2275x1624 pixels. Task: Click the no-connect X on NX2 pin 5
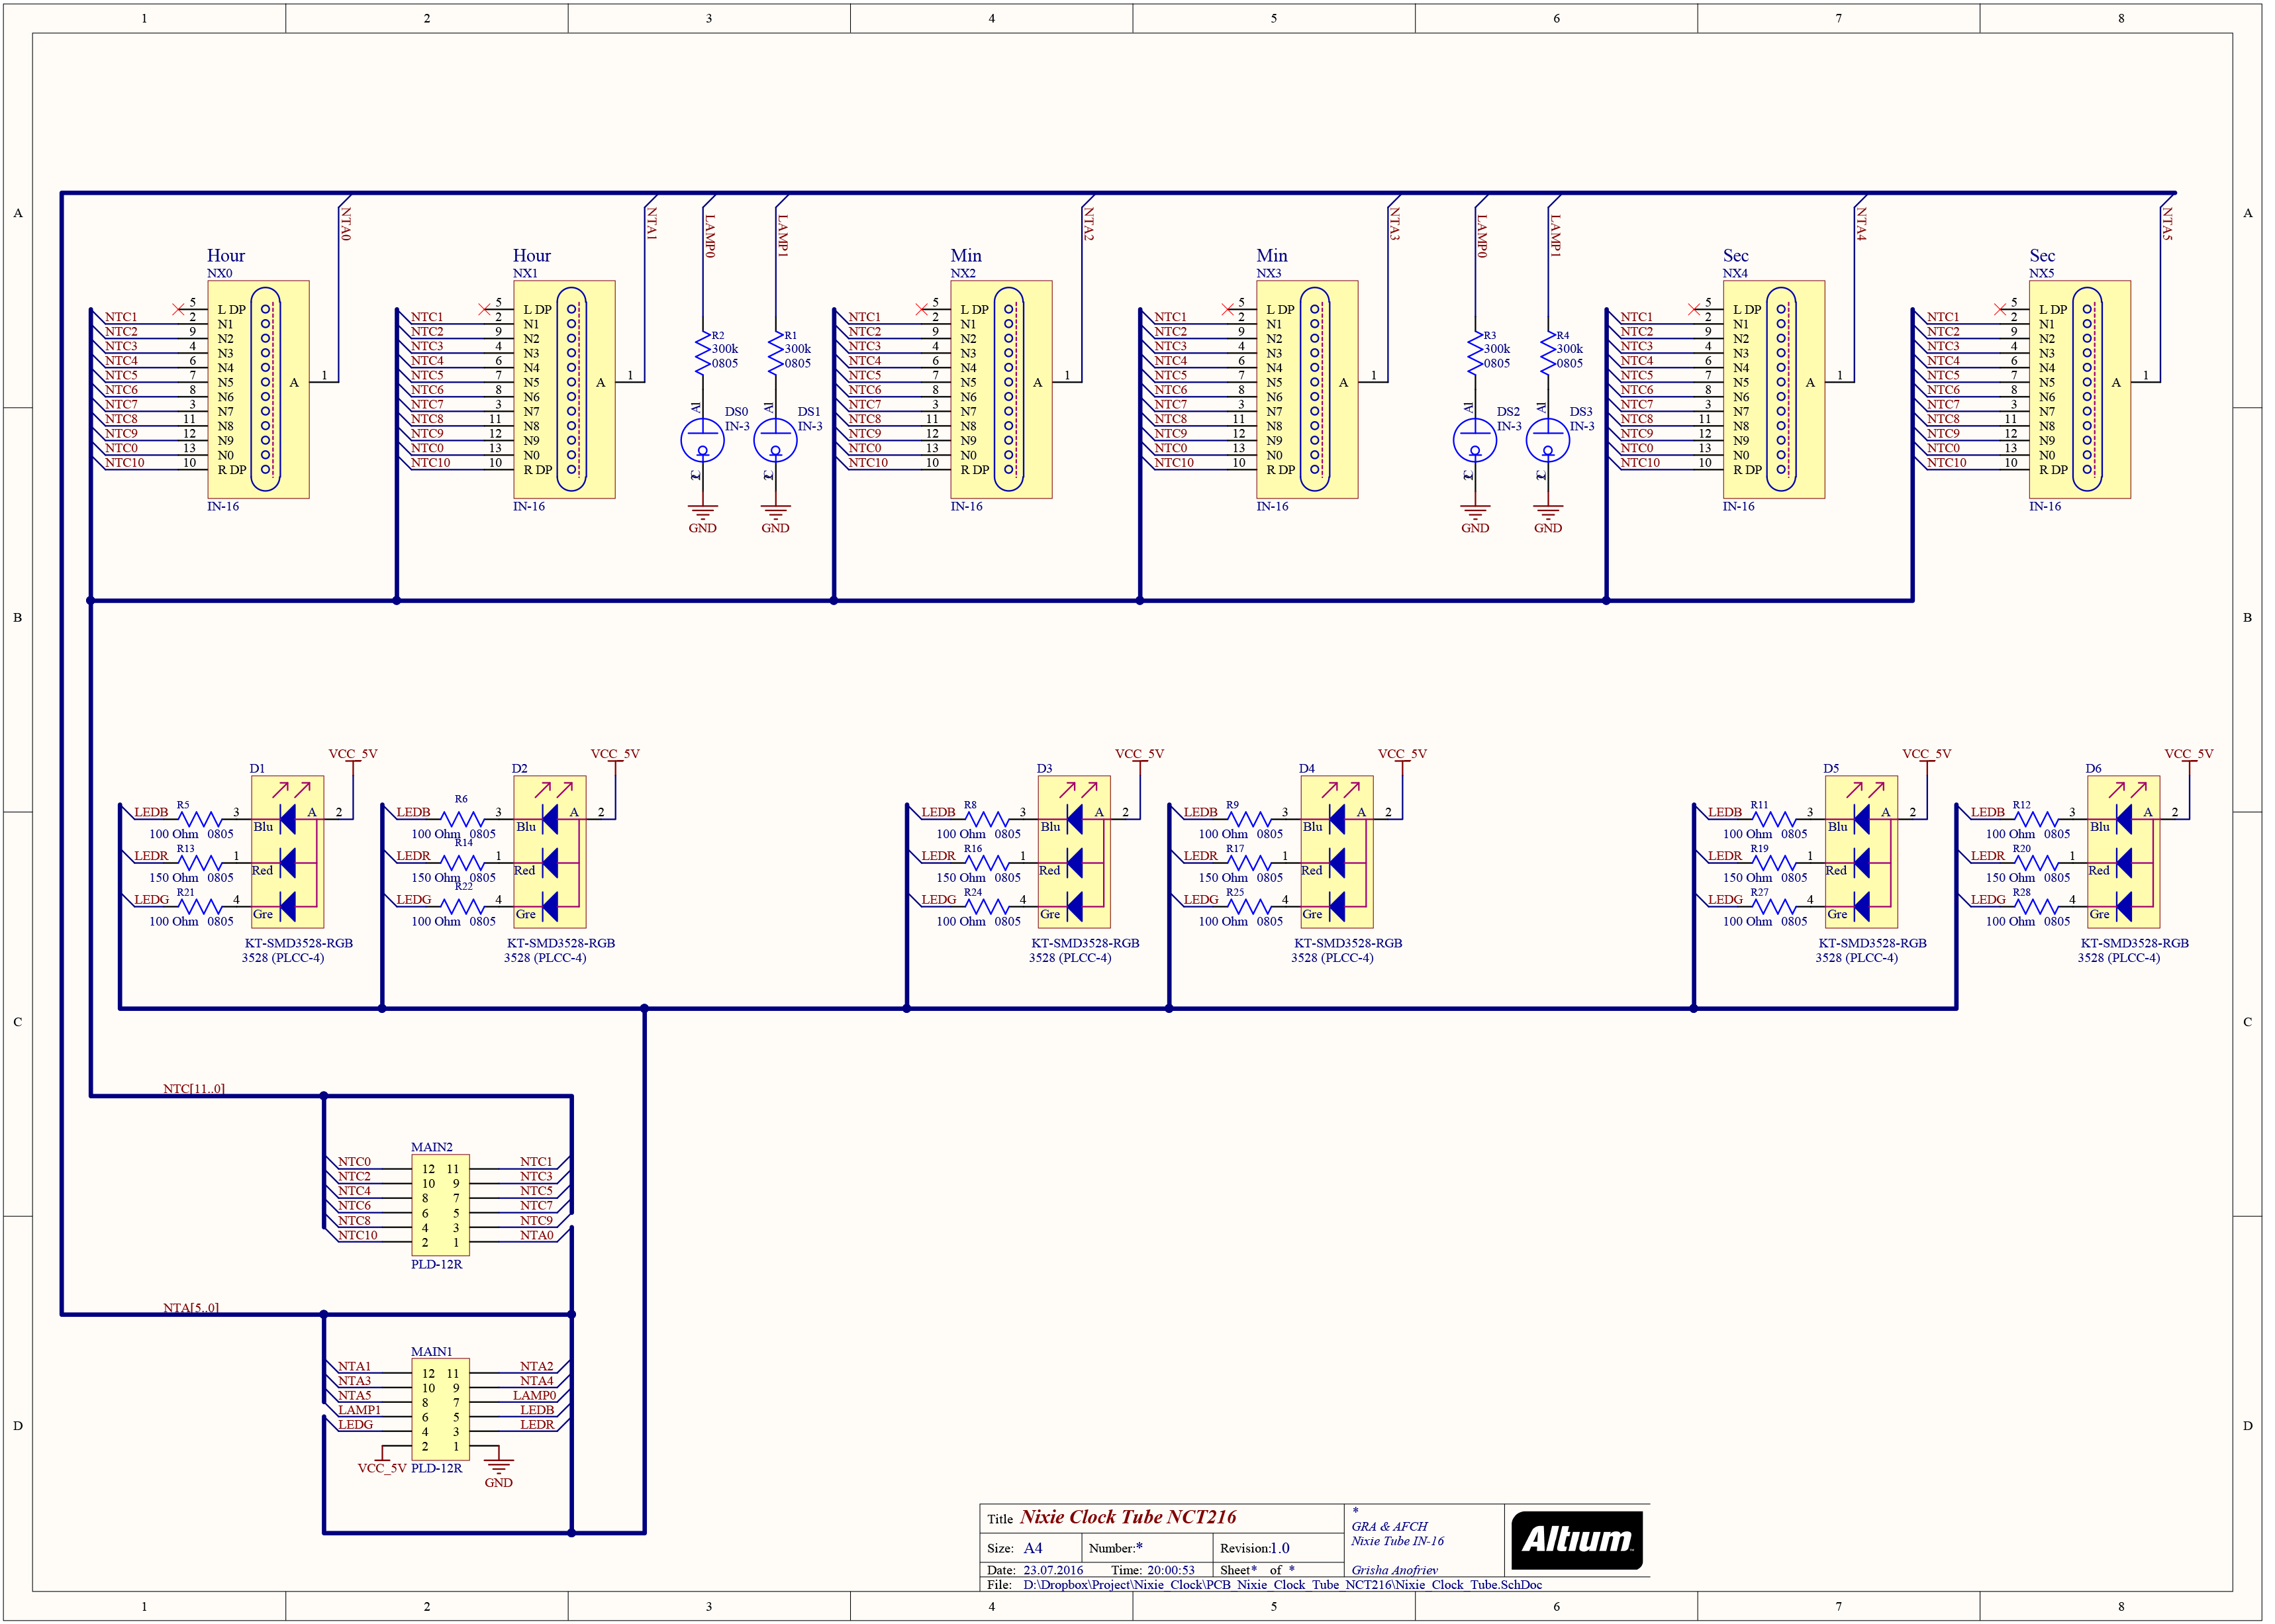coord(921,309)
